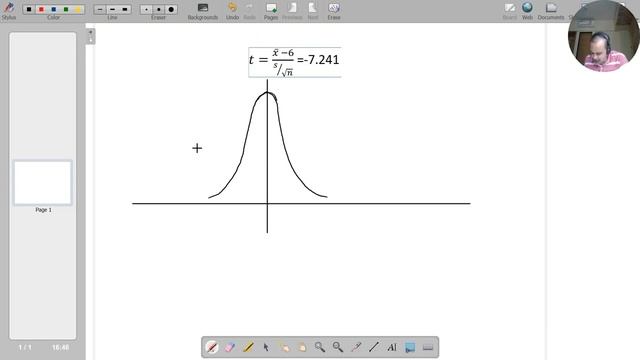This screenshot has width=640, height=360.
Task: Select the Page 1 thumbnail
Action: click(x=43, y=182)
